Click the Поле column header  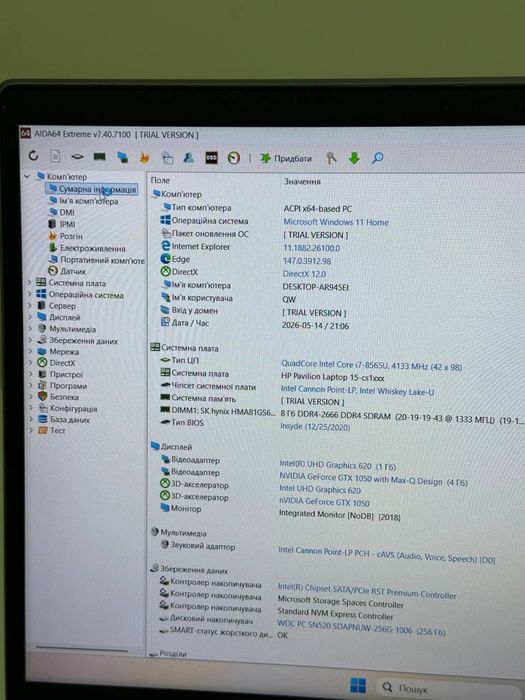tap(160, 180)
